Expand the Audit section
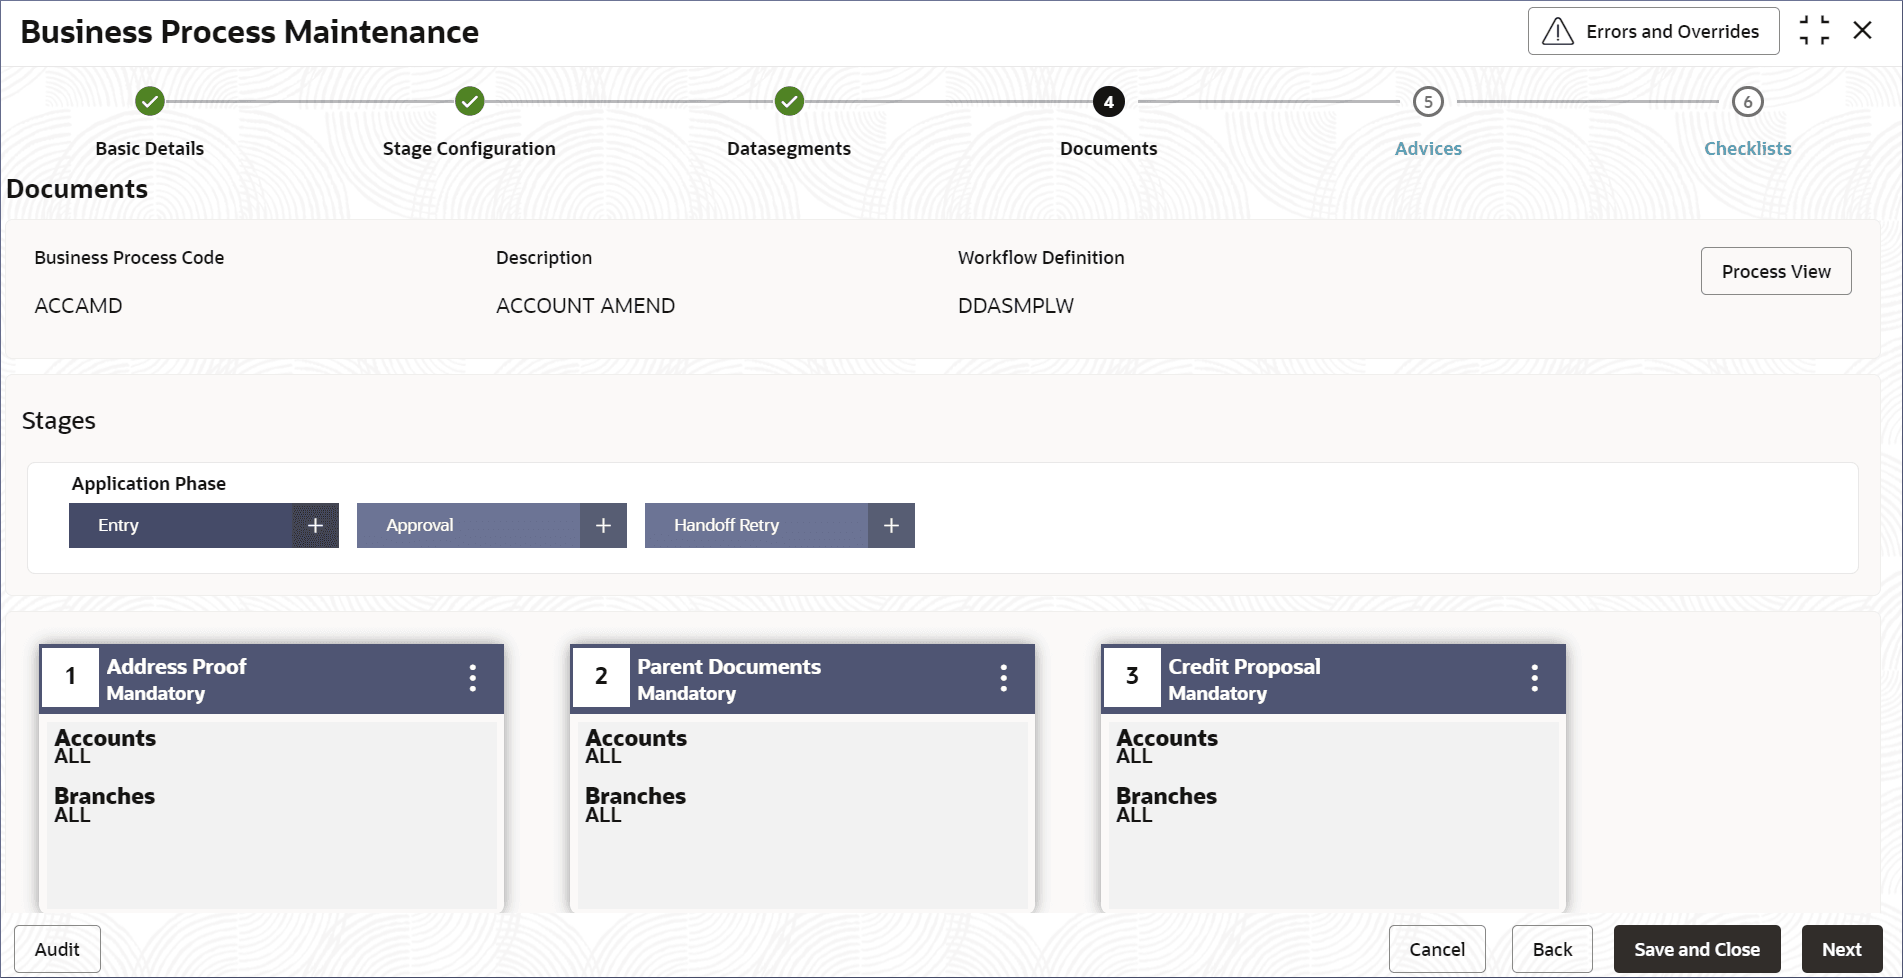The image size is (1903, 978). 57,949
